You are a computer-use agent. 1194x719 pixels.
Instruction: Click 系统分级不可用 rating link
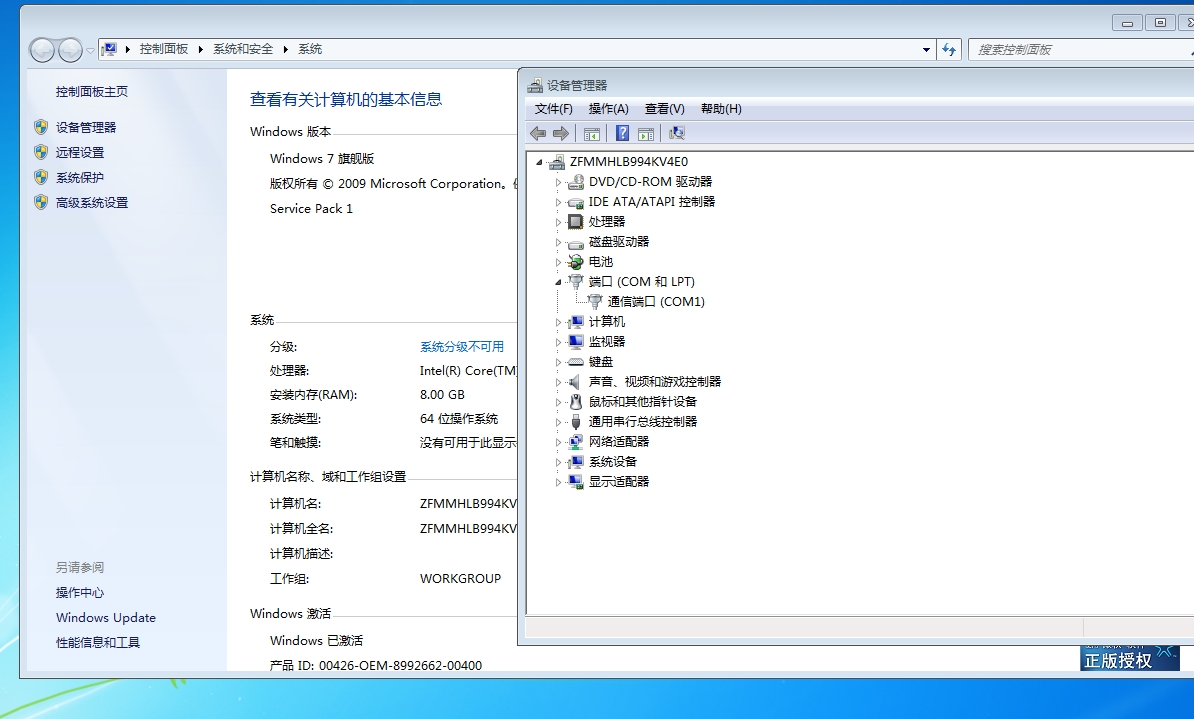(x=461, y=347)
